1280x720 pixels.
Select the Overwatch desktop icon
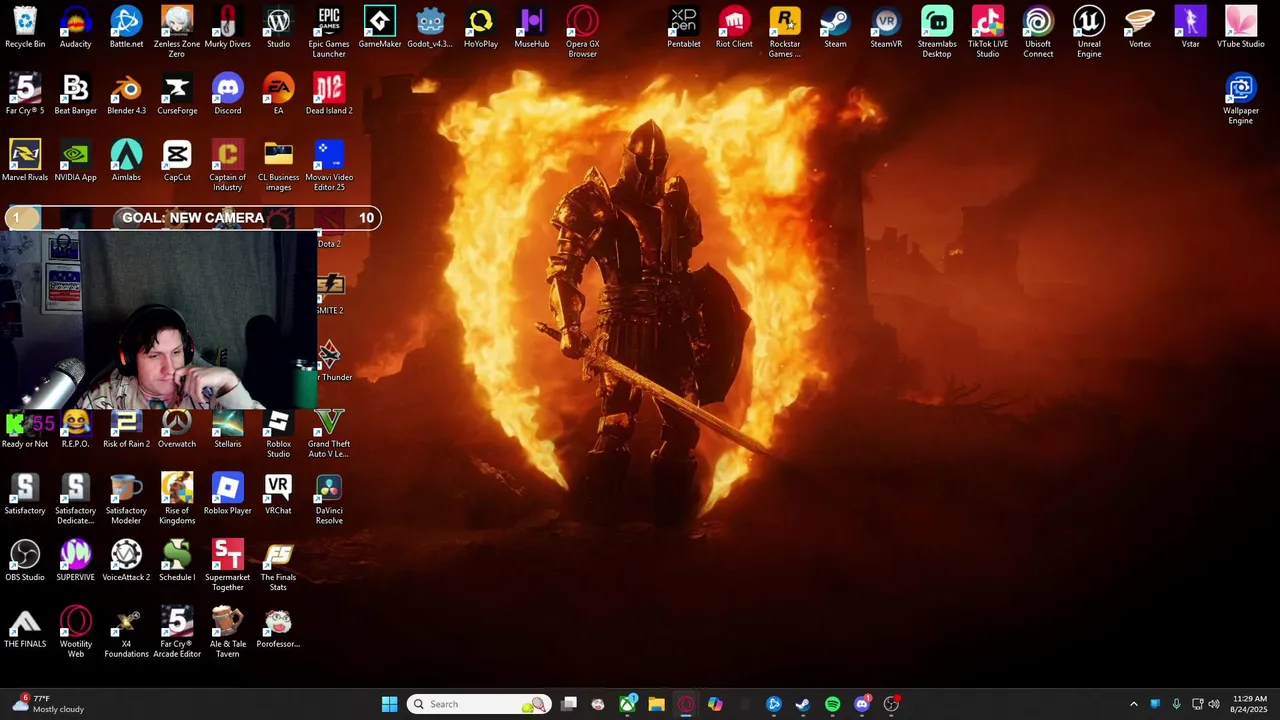[177, 428]
